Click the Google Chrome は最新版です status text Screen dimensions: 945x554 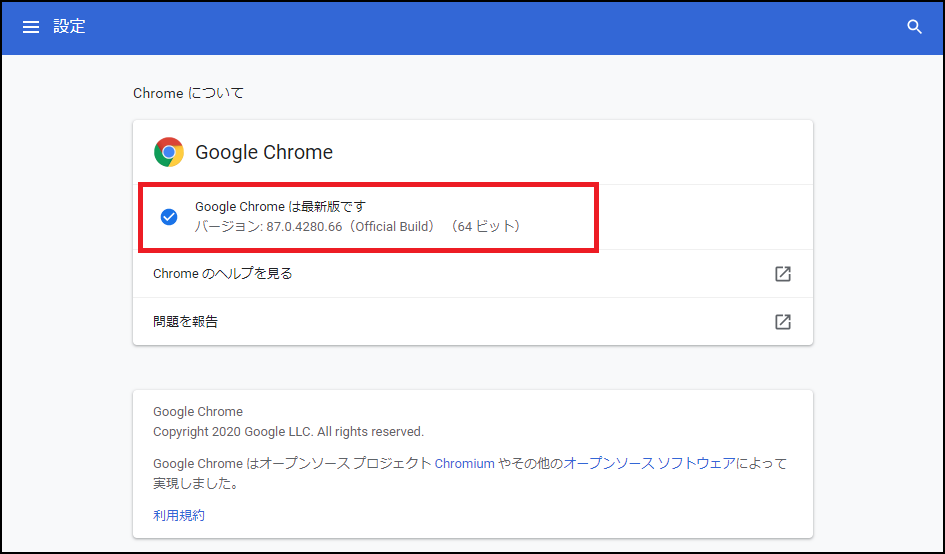(x=280, y=207)
